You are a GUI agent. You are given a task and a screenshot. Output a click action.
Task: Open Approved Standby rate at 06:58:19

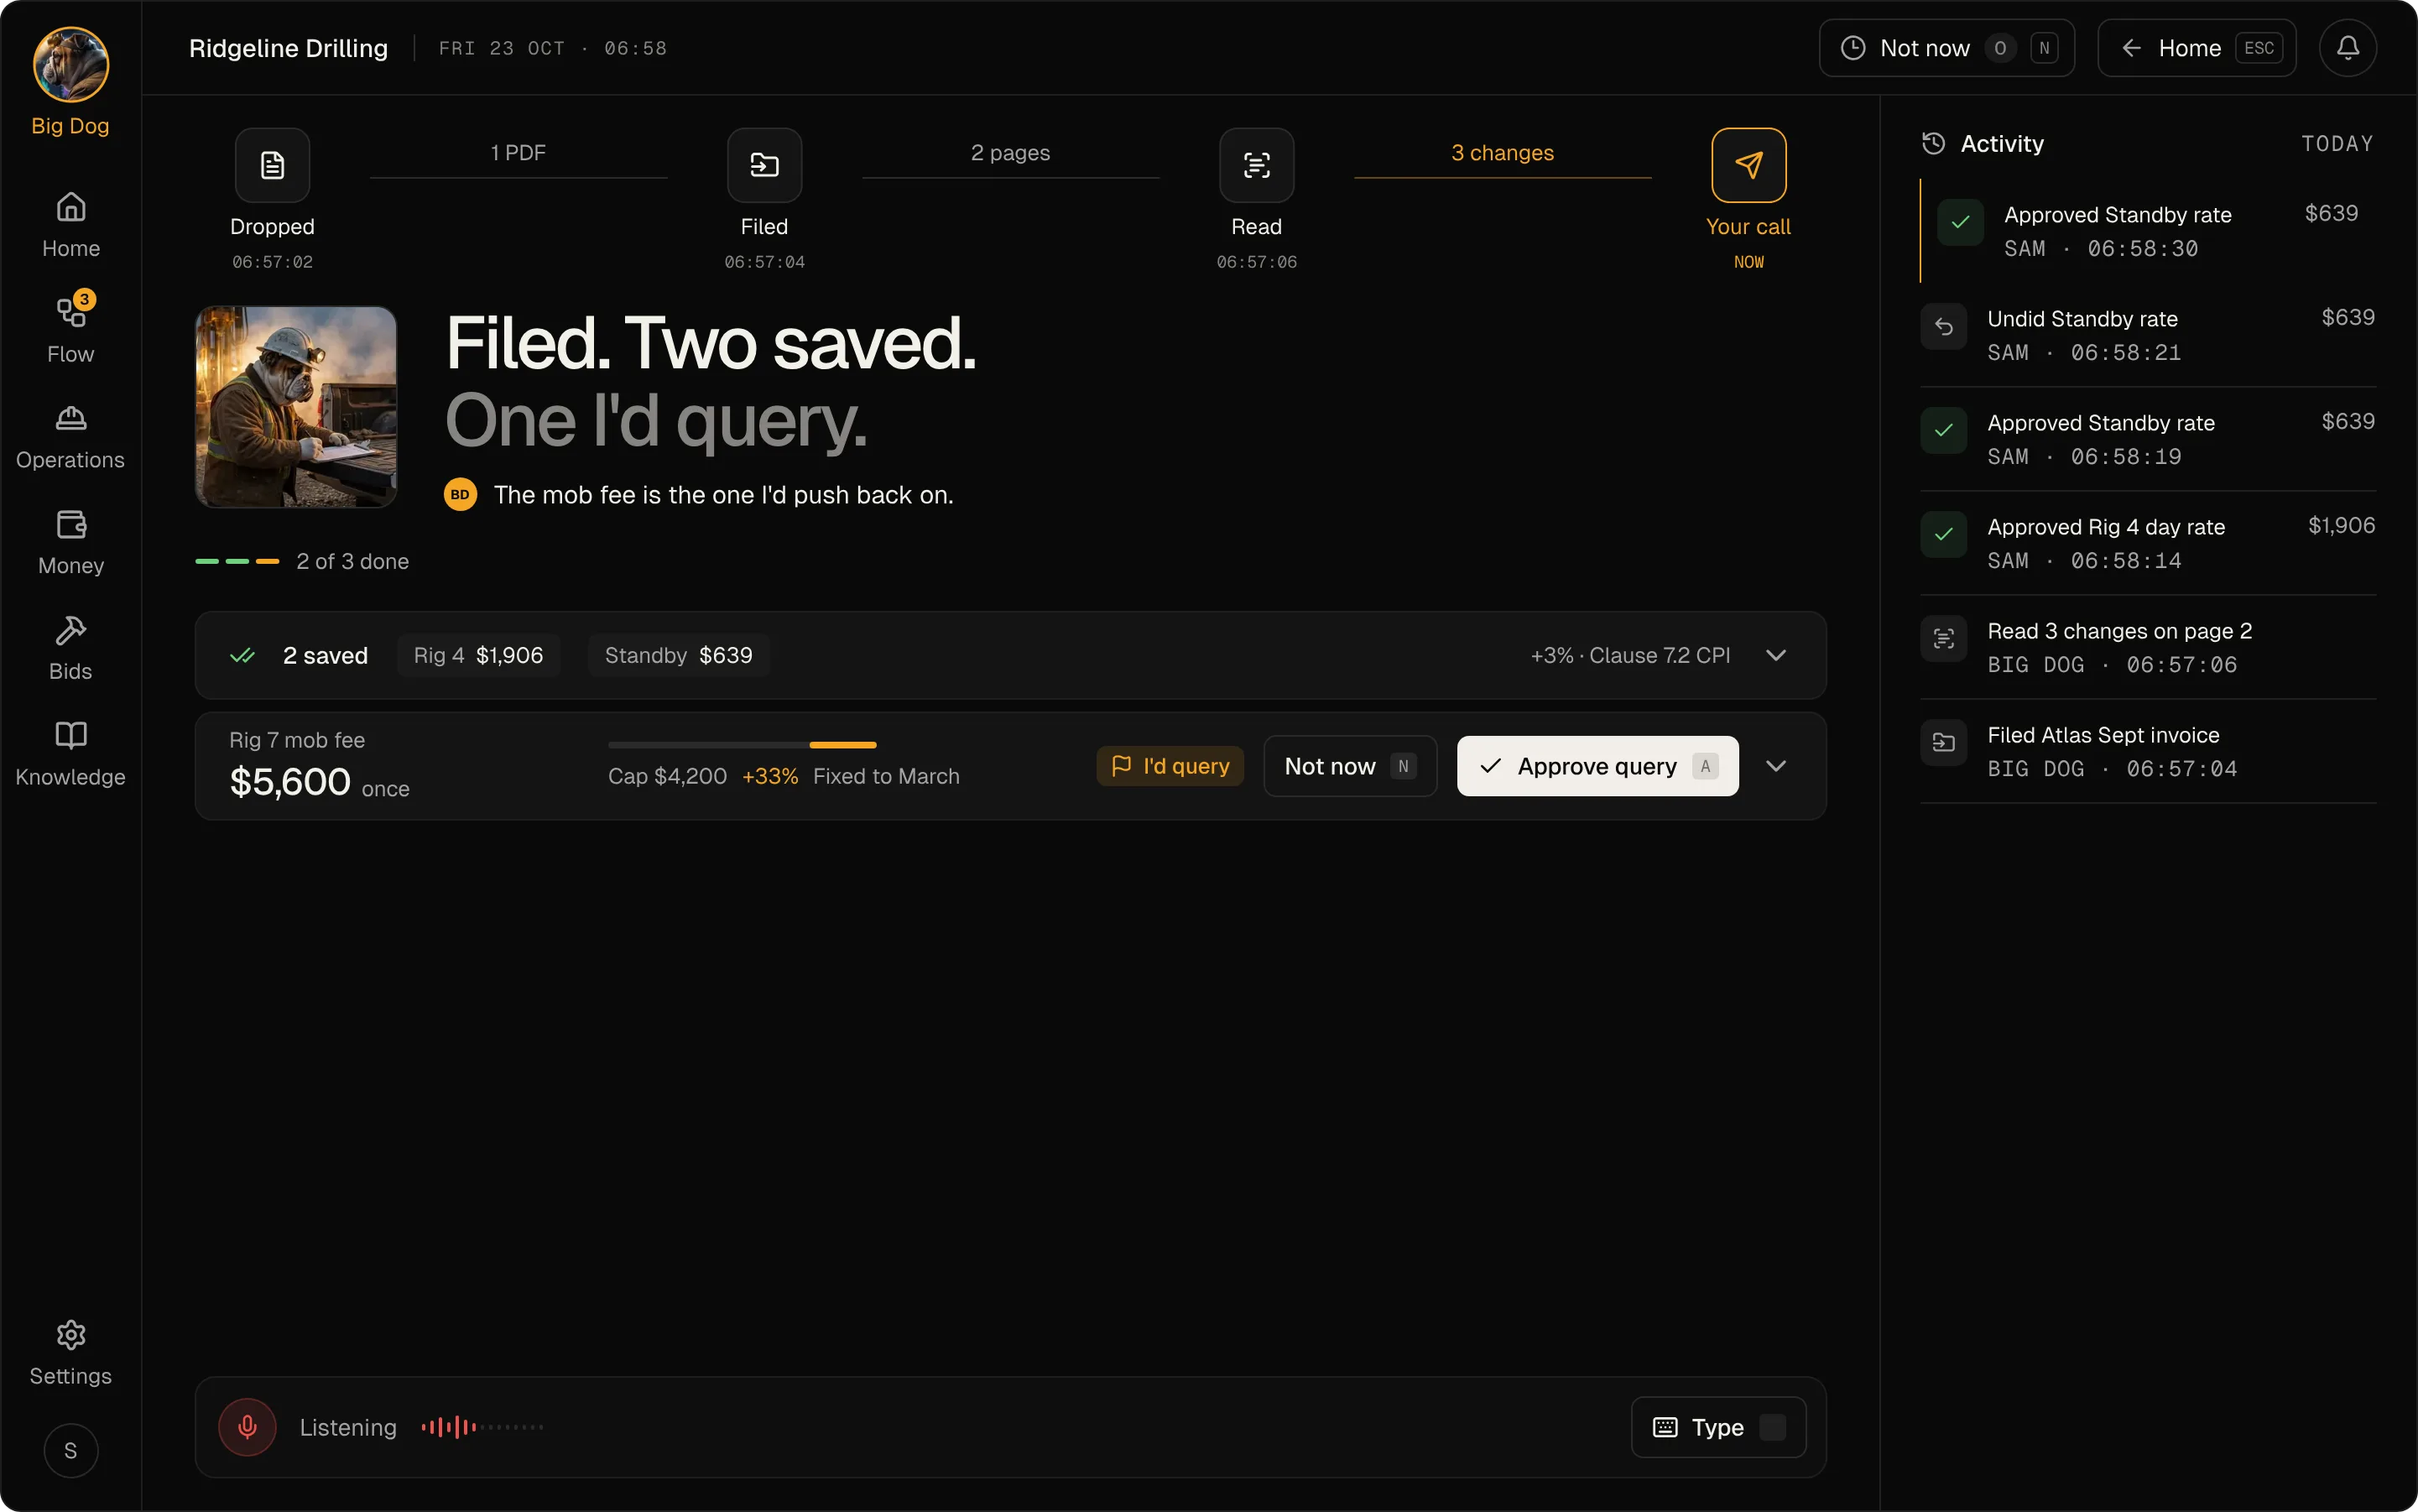click(x=2148, y=439)
